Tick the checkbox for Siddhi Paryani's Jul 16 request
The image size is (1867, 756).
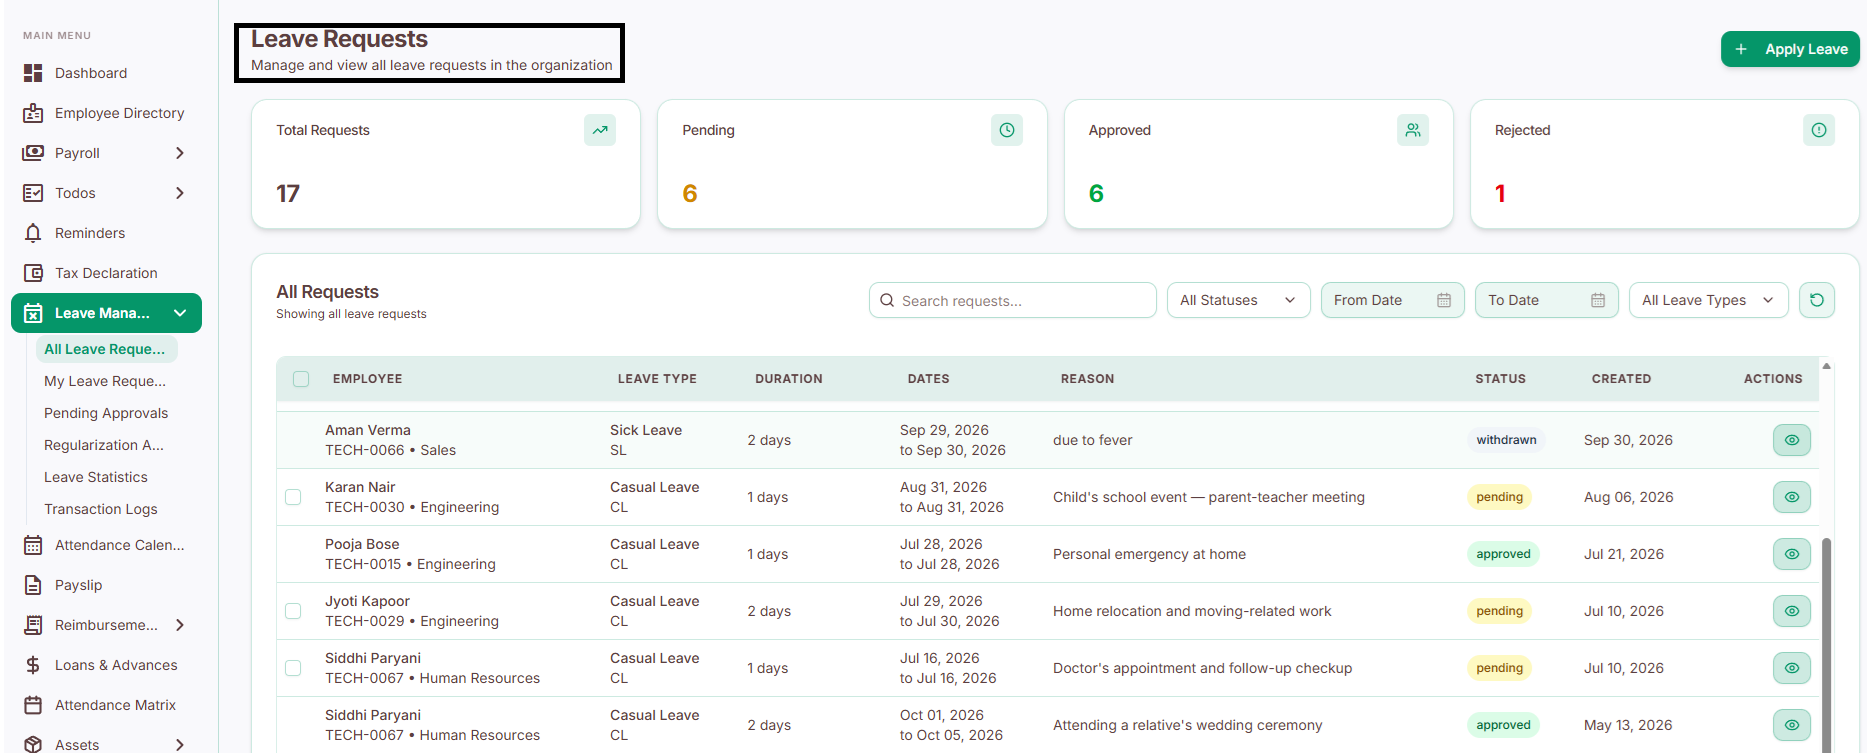point(293,668)
